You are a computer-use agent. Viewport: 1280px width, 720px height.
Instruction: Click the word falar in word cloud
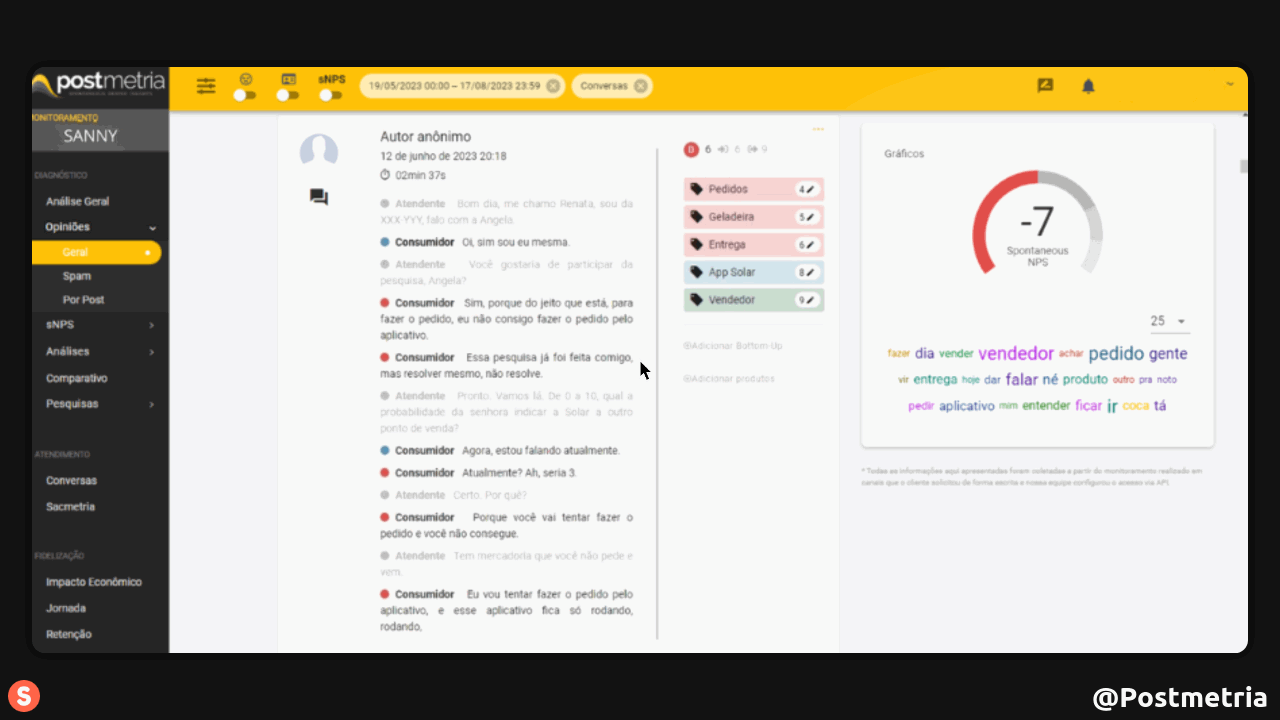[1022, 380]
